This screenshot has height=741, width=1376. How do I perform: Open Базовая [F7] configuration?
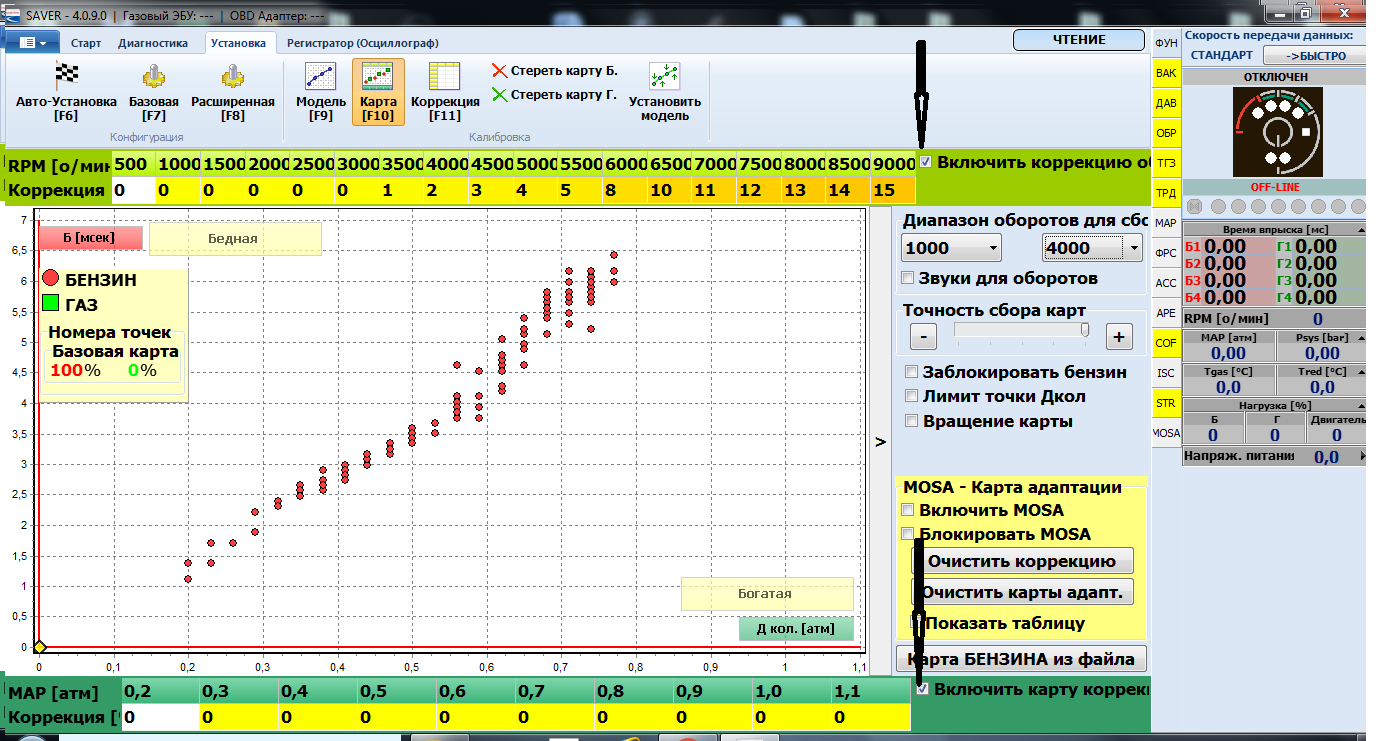pos(153,78)
